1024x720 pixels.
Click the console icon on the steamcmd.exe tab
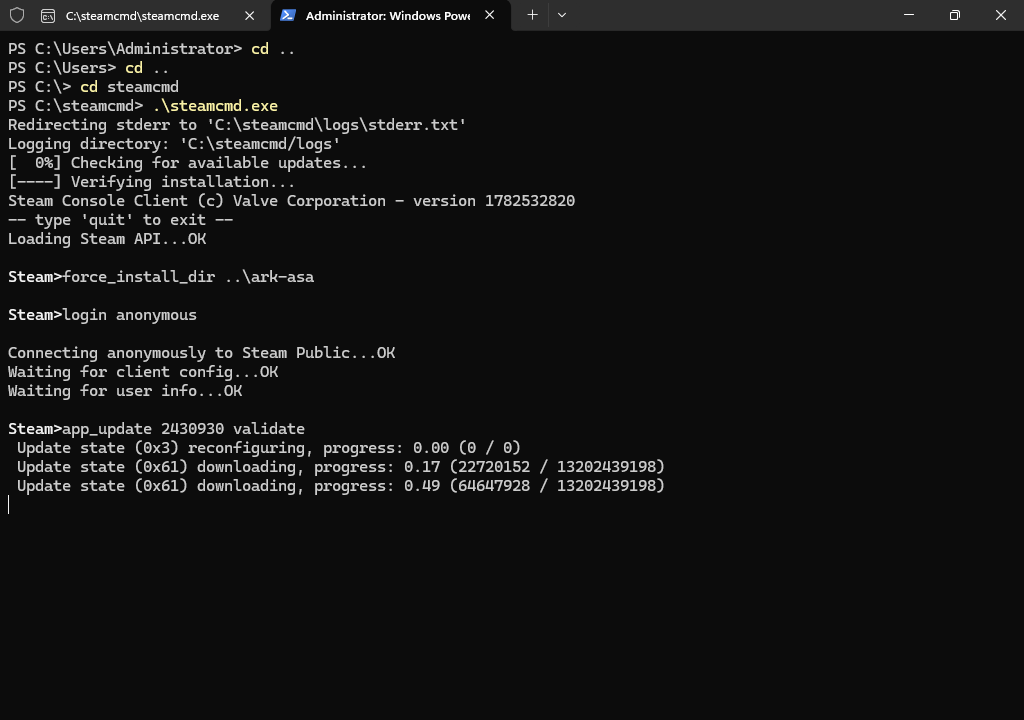(48, 16)
